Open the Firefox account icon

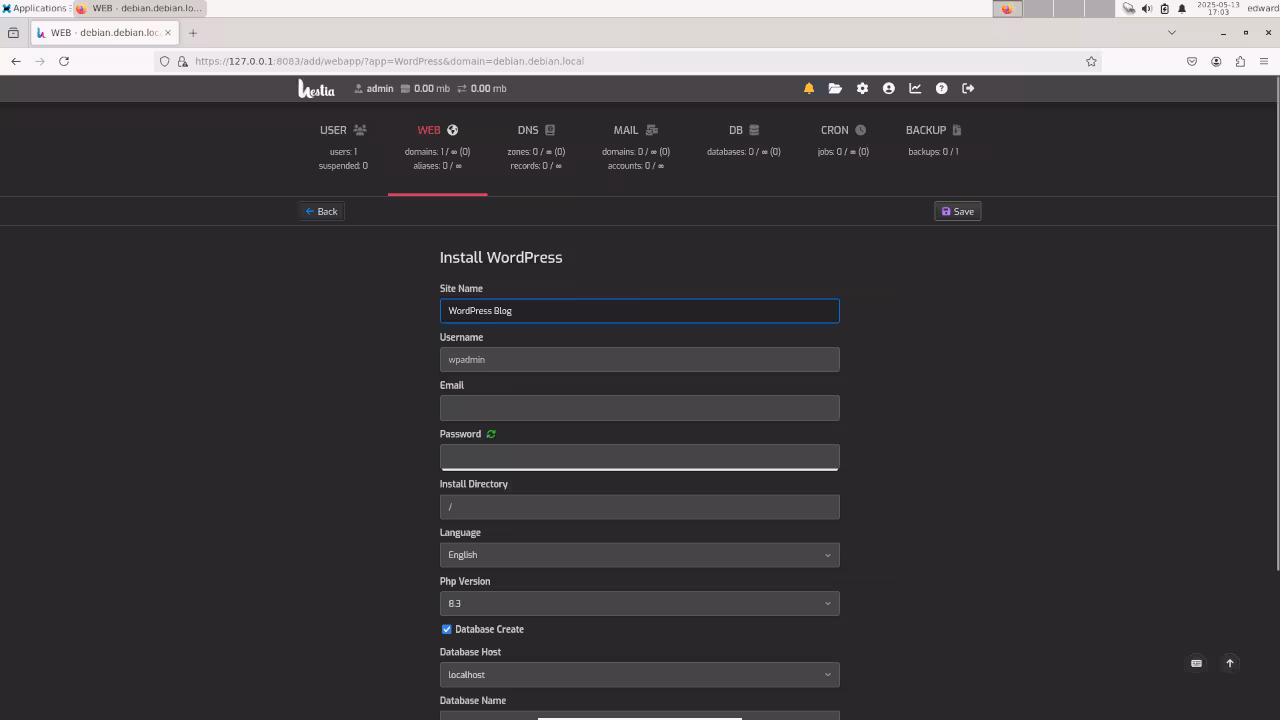[x=1216, y=61]
